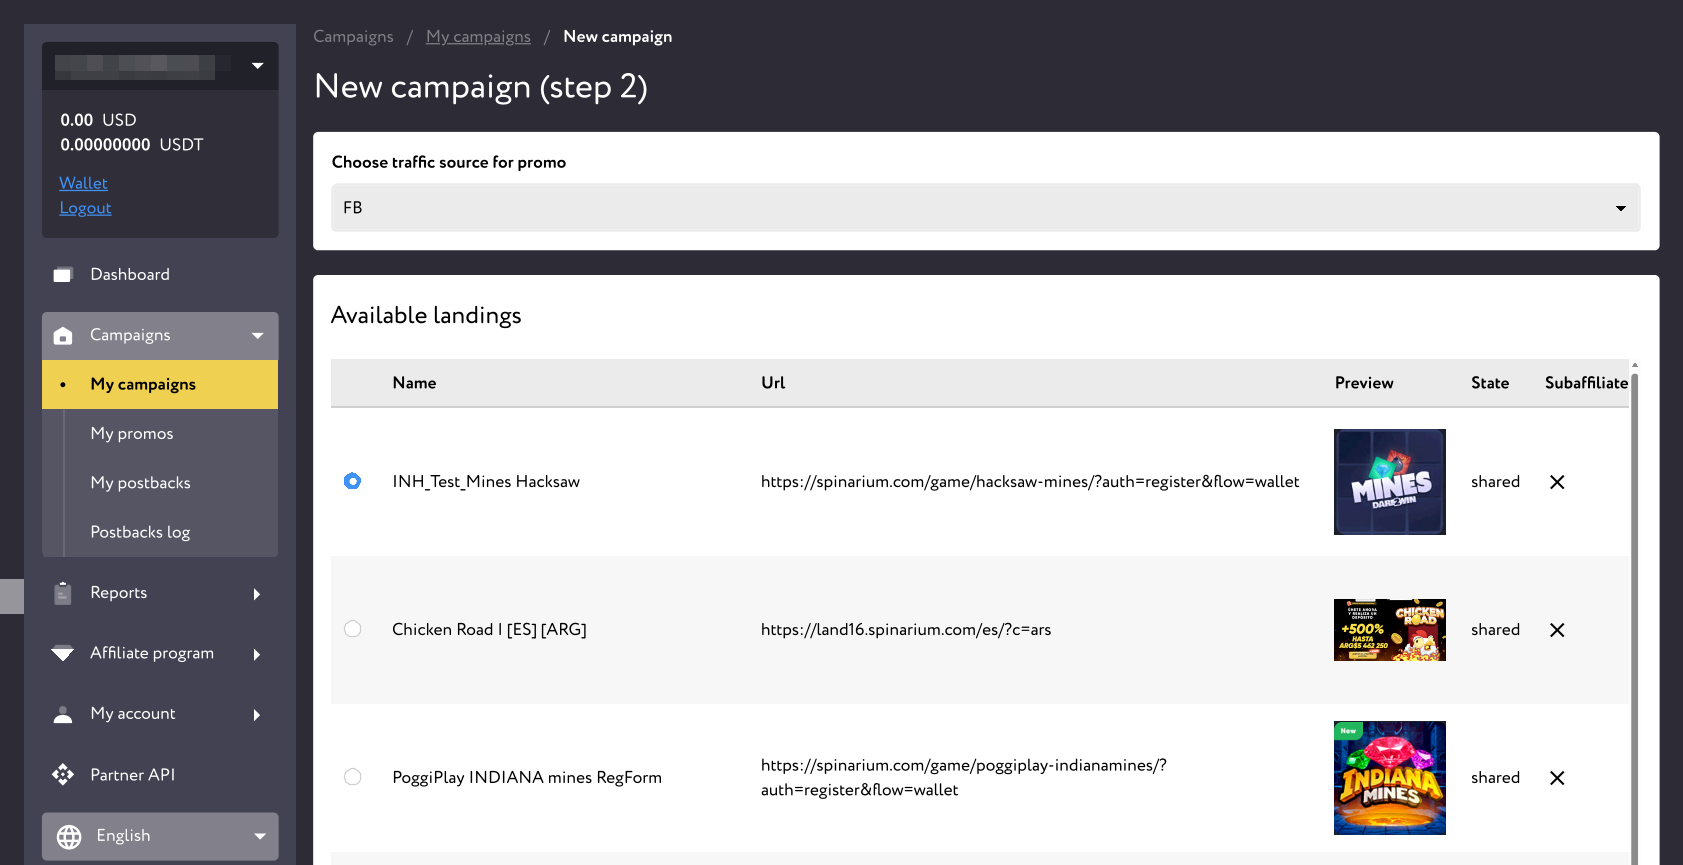Screen dimensions: 1683x865
Task: Click the Affiliate program diamond icon
Action: coord(63,653)
